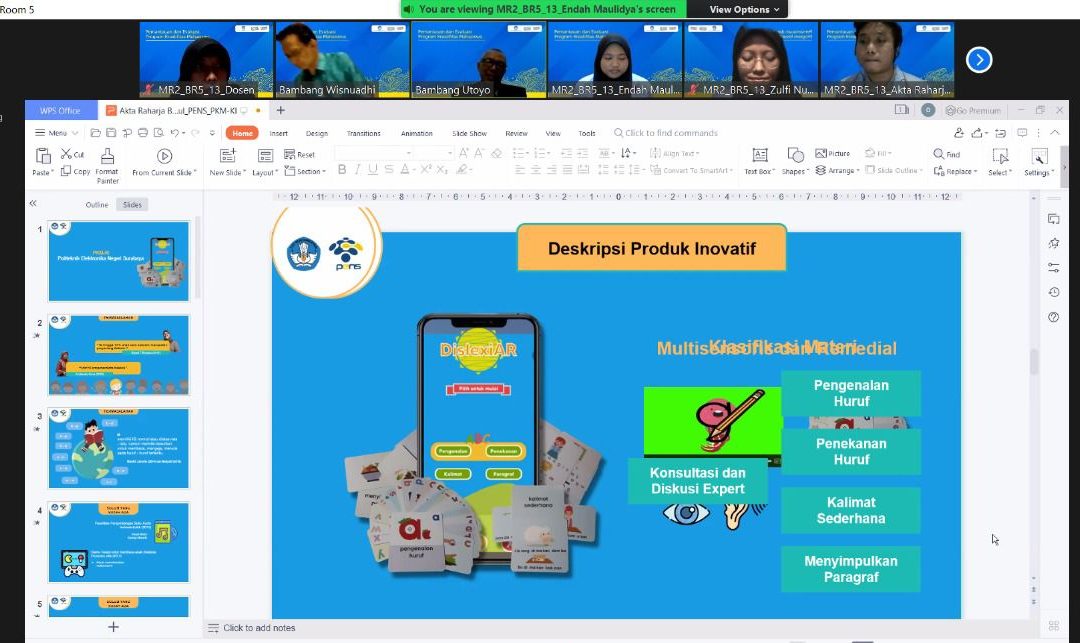Click the Paste icon

pyautogui.click(x=43, y=157)
